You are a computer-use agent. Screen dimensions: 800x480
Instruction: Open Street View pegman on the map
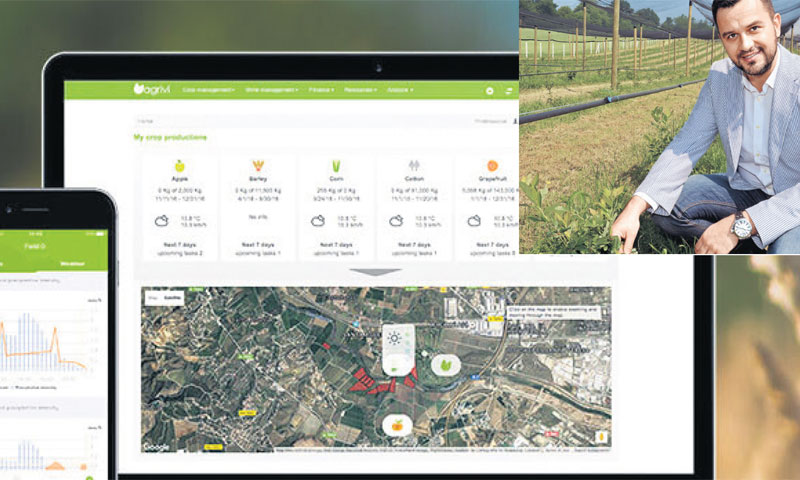tap(601, 437)
